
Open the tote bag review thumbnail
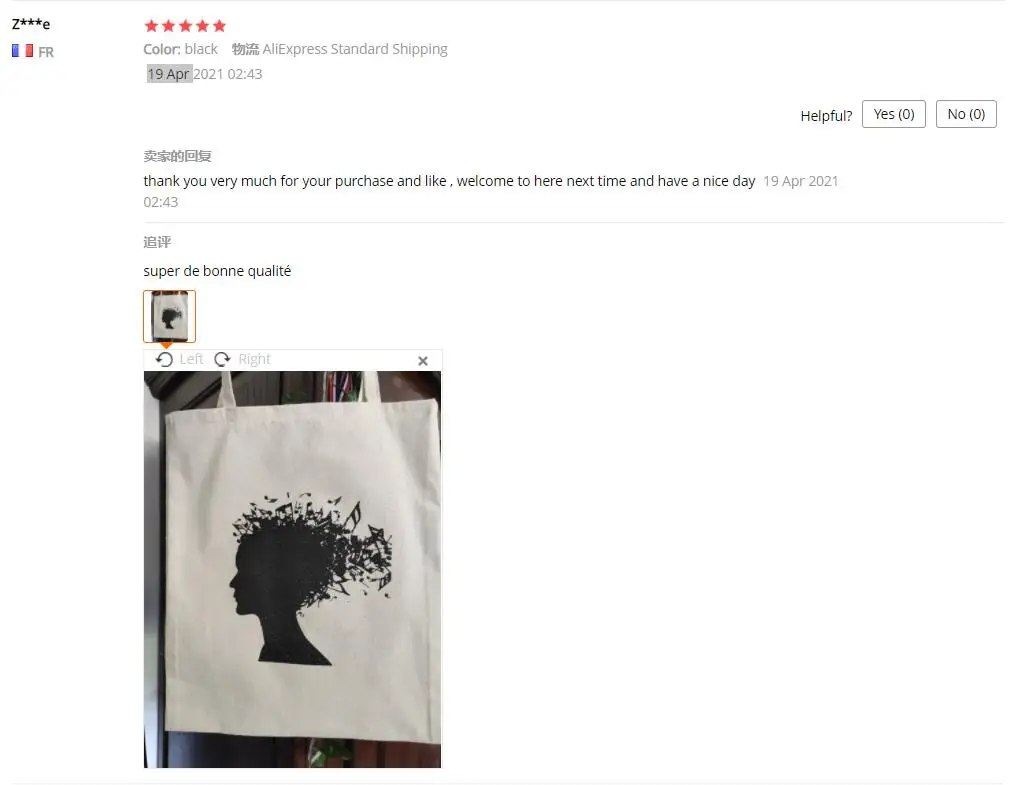pyautogui.click(x=170, y=316)
